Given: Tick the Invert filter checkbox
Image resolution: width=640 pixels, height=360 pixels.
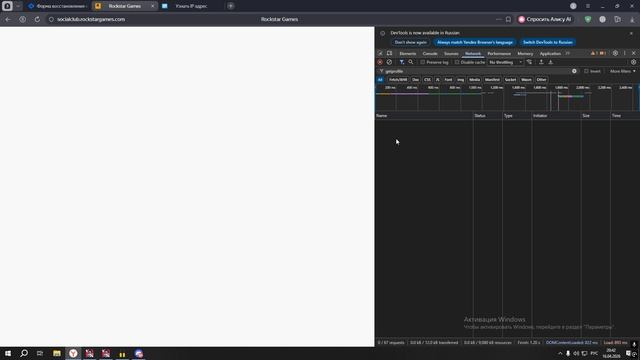Looking at the screenshot, I should point(586,71).
